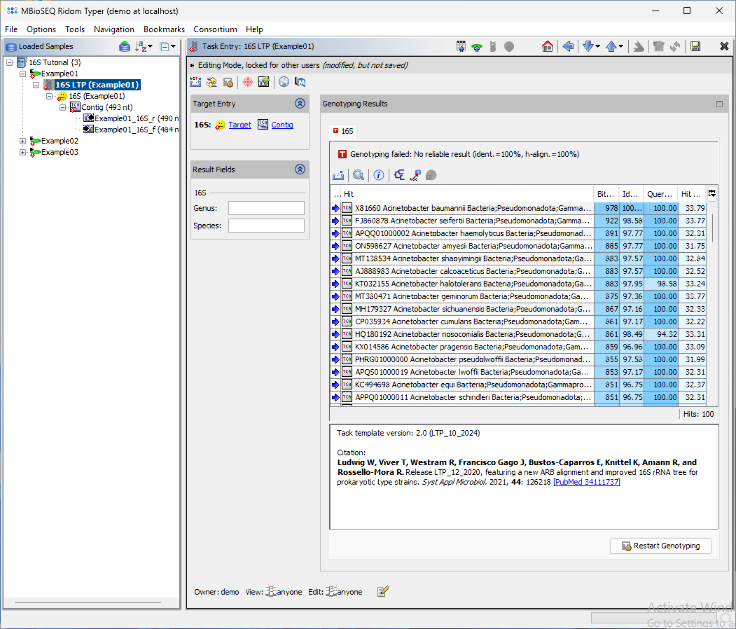
Task: Open dropdown next to blue down arrow
Action: 598,46
